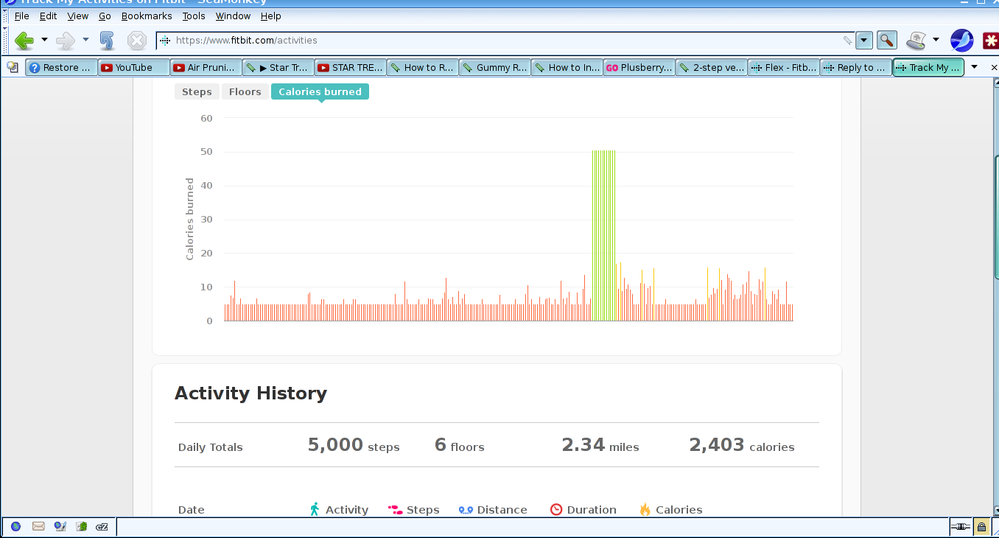Switch to the How to R... tab
The width and height of the screenshot is (999, 538).
(x=422, y=67)
